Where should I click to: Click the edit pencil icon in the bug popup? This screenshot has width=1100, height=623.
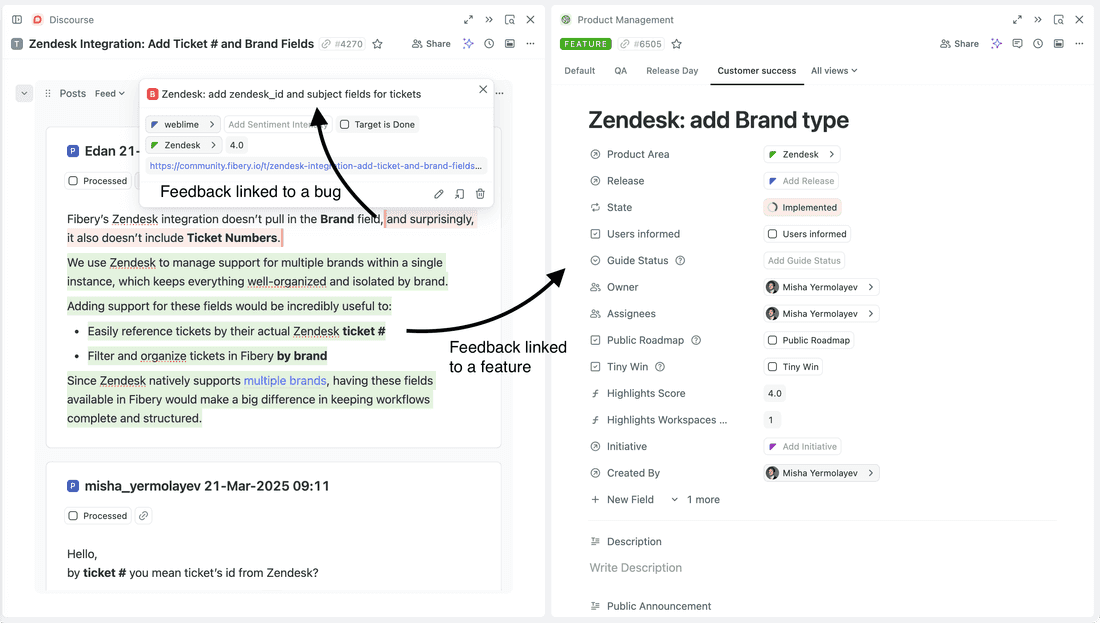[438, 194]
